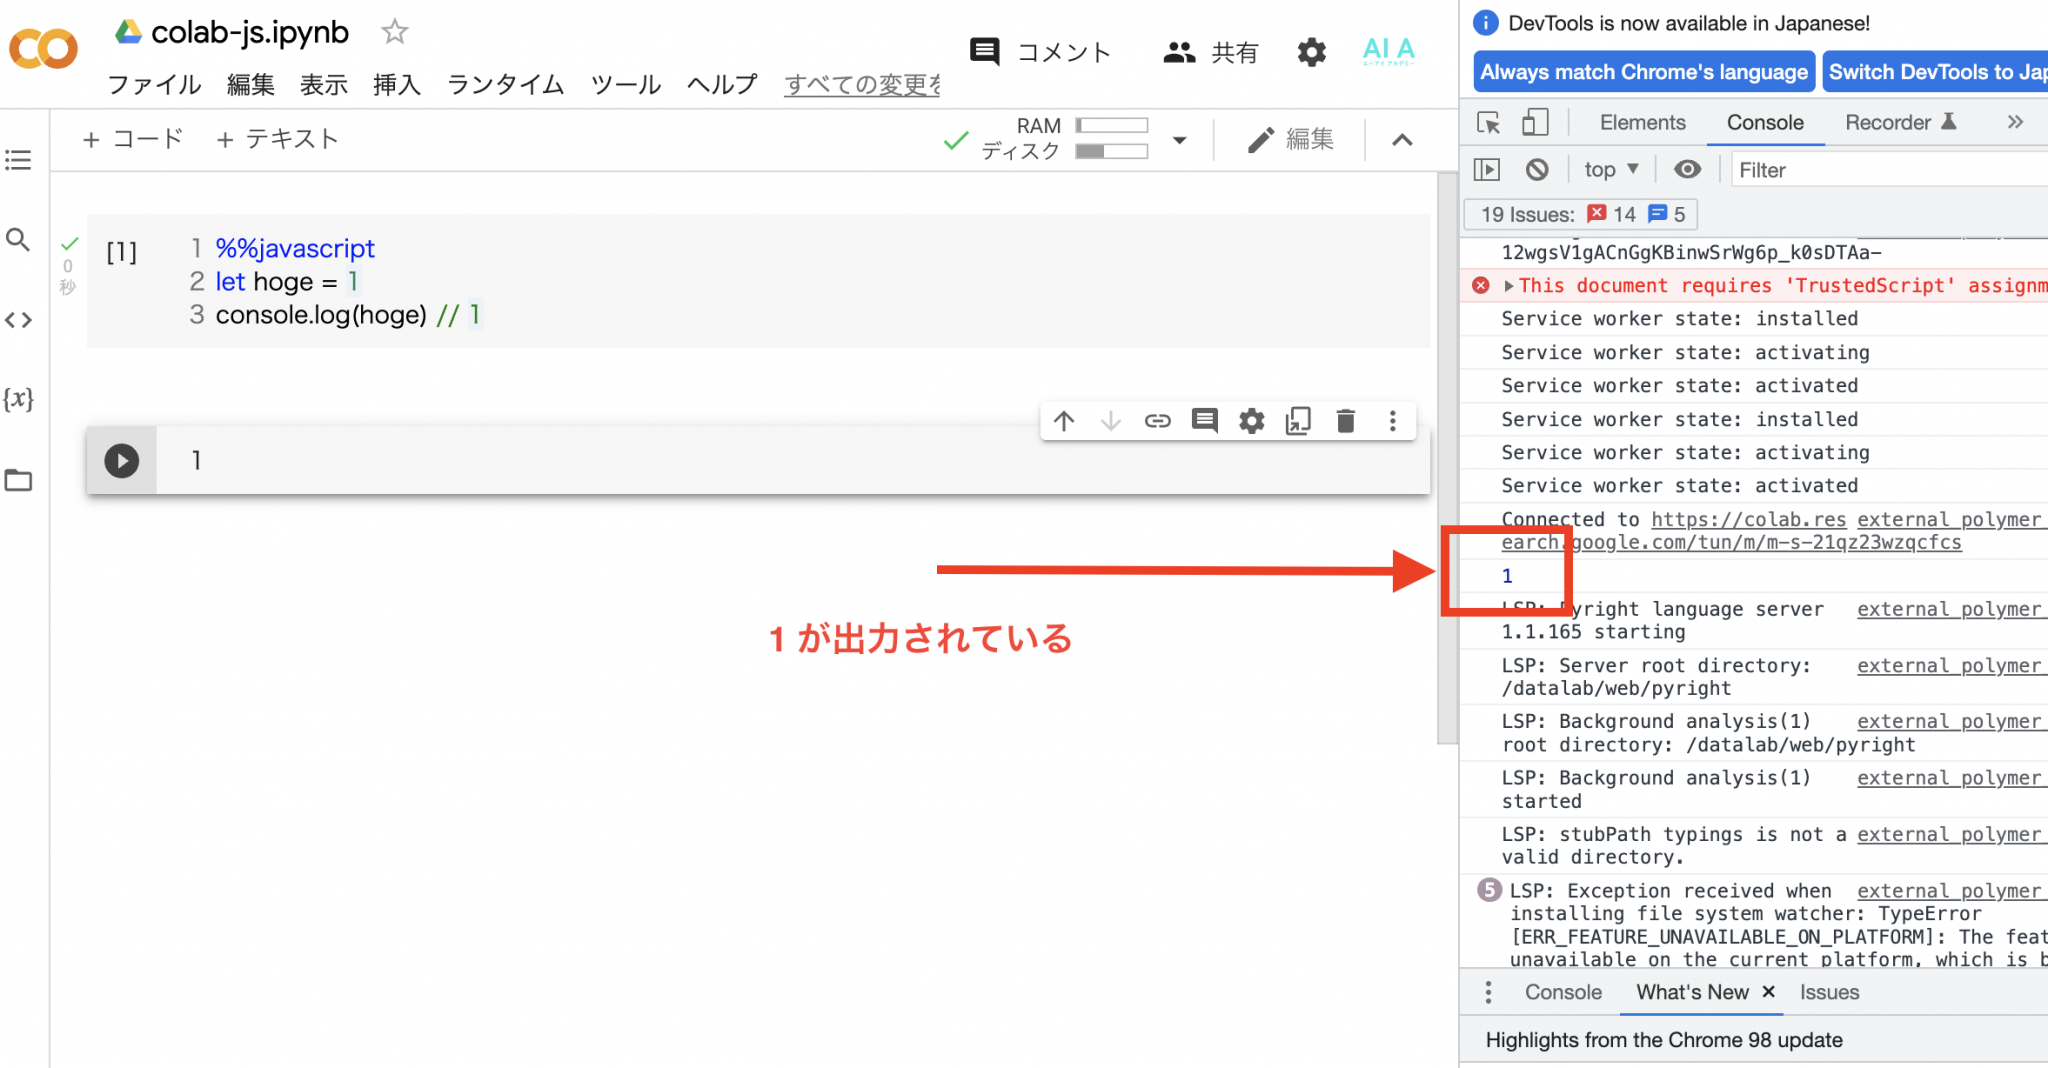Copy link to cell icon

coord(1157,421)
